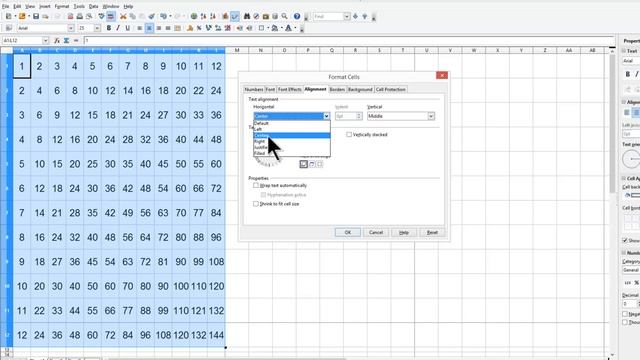Switch to the Background tab
This screenshot has height=360, width=640.
point(360,89)
